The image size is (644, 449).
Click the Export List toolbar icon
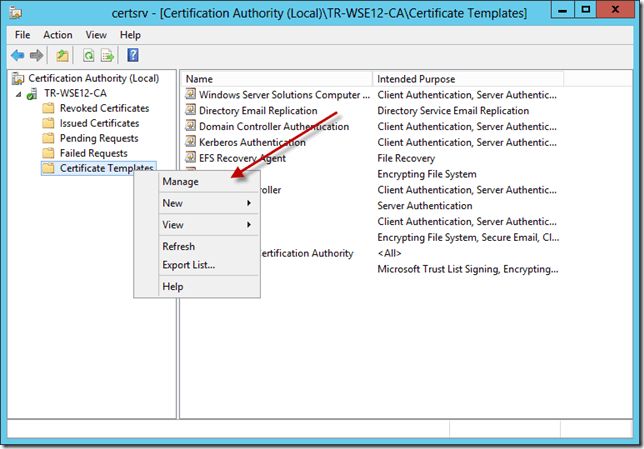pyautogui.click(x=107, y=55)
